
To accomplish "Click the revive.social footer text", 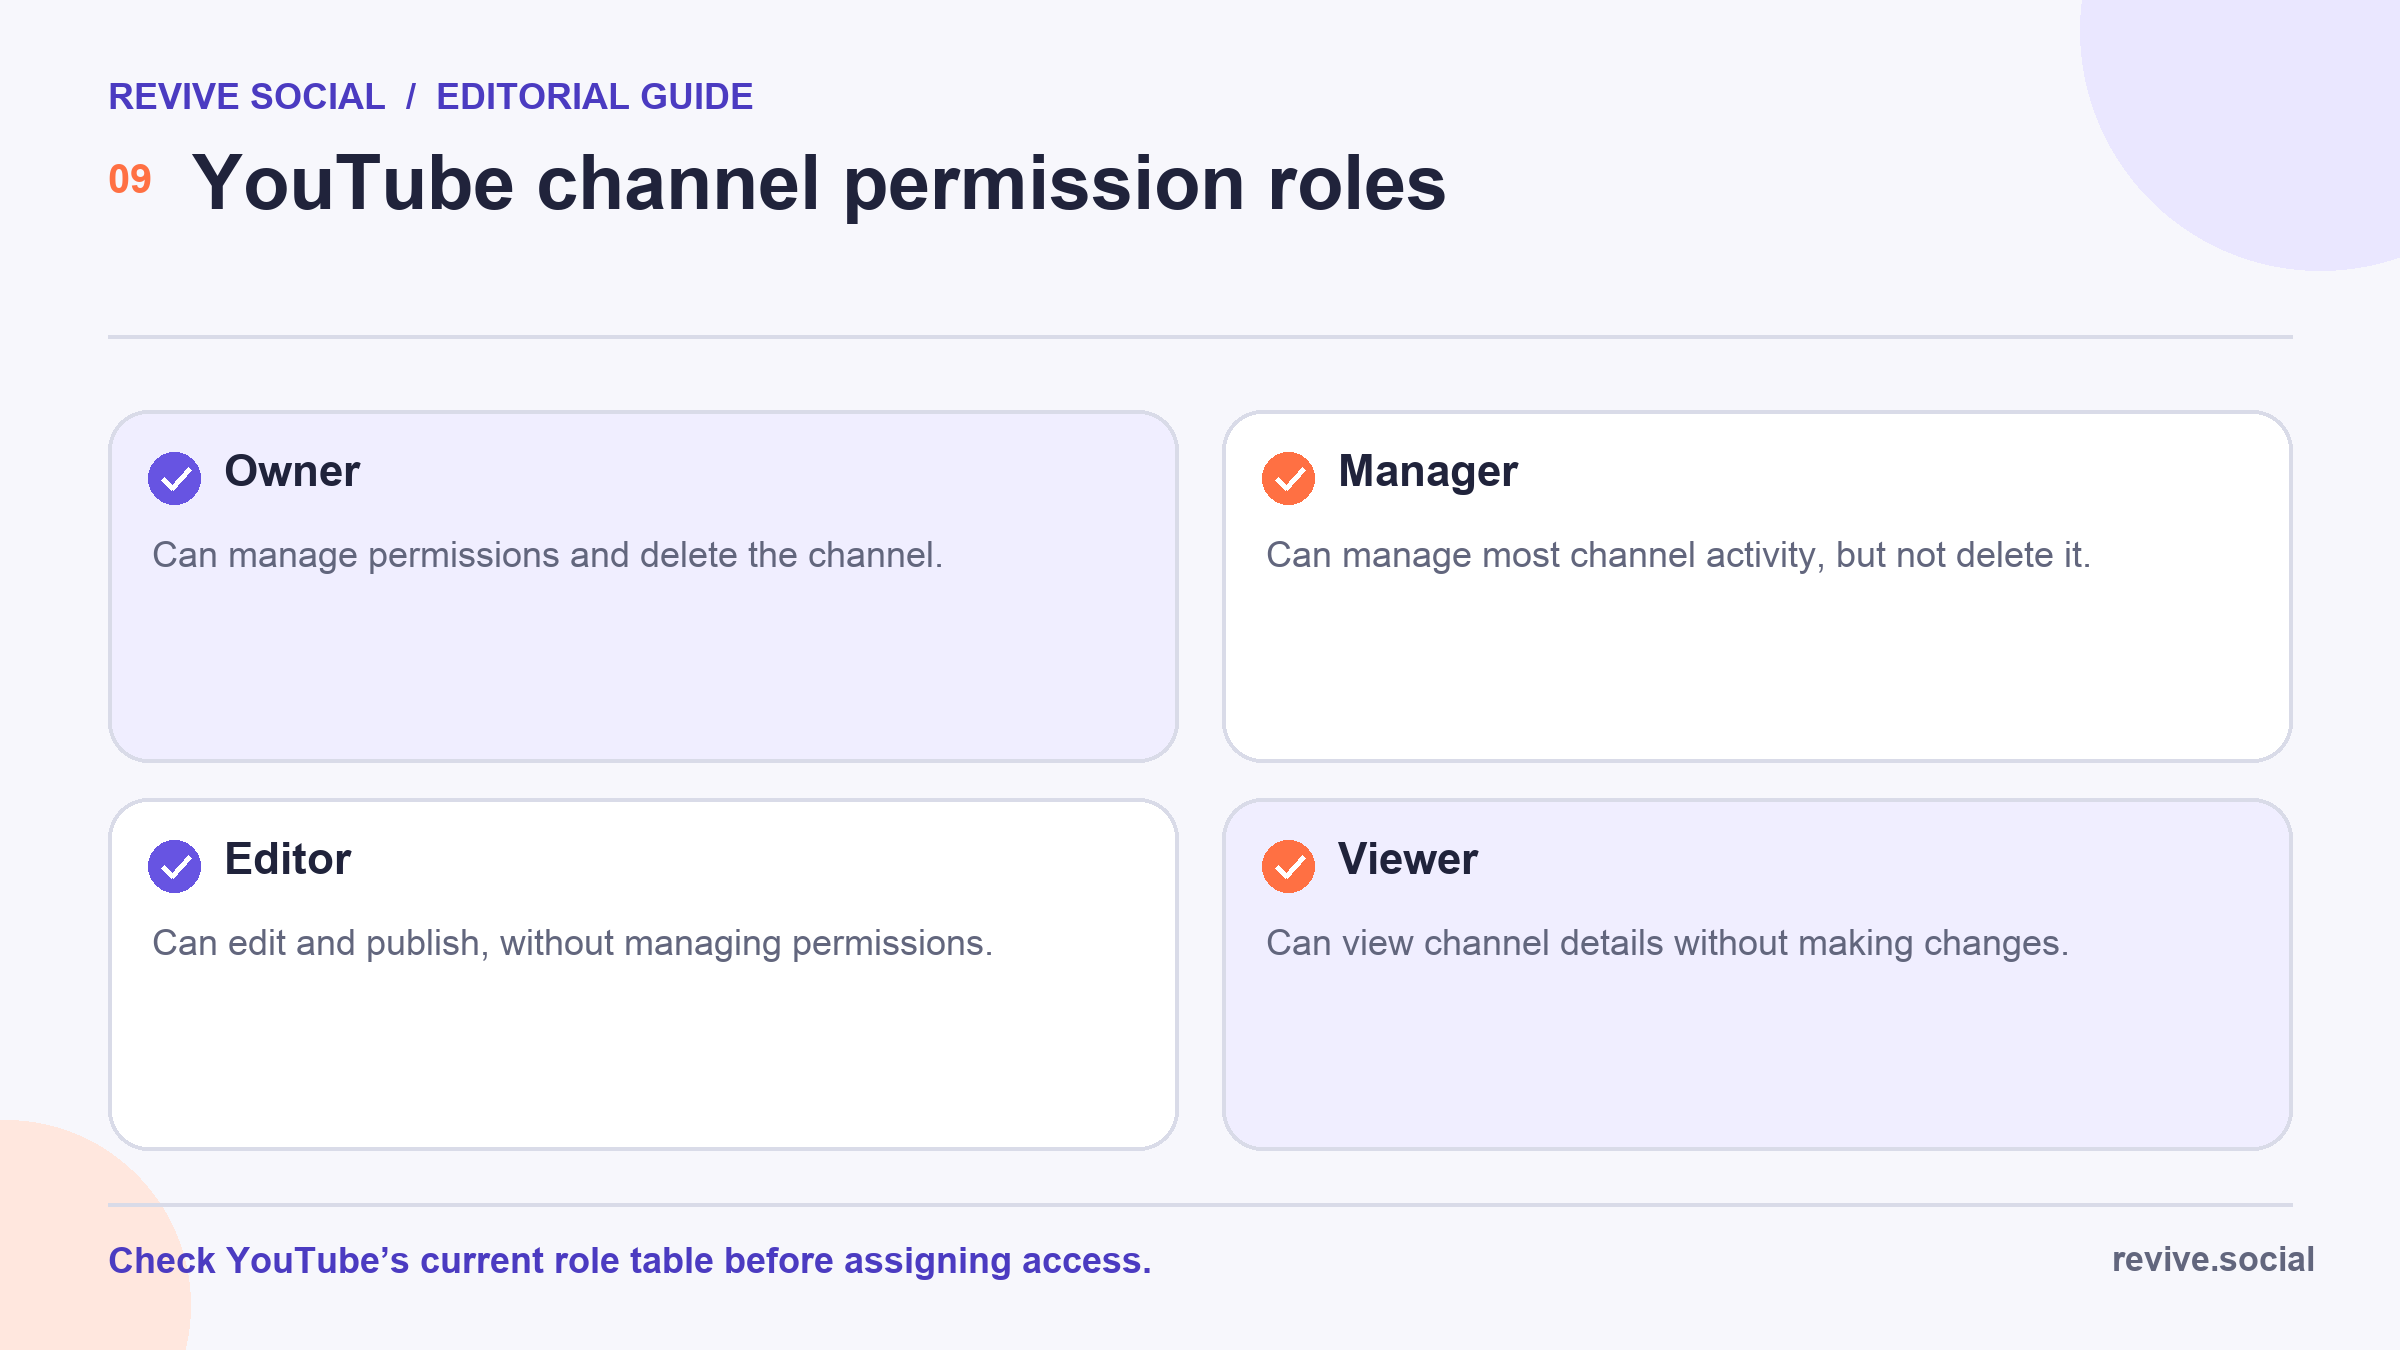I will (x=2213, y=1260).
